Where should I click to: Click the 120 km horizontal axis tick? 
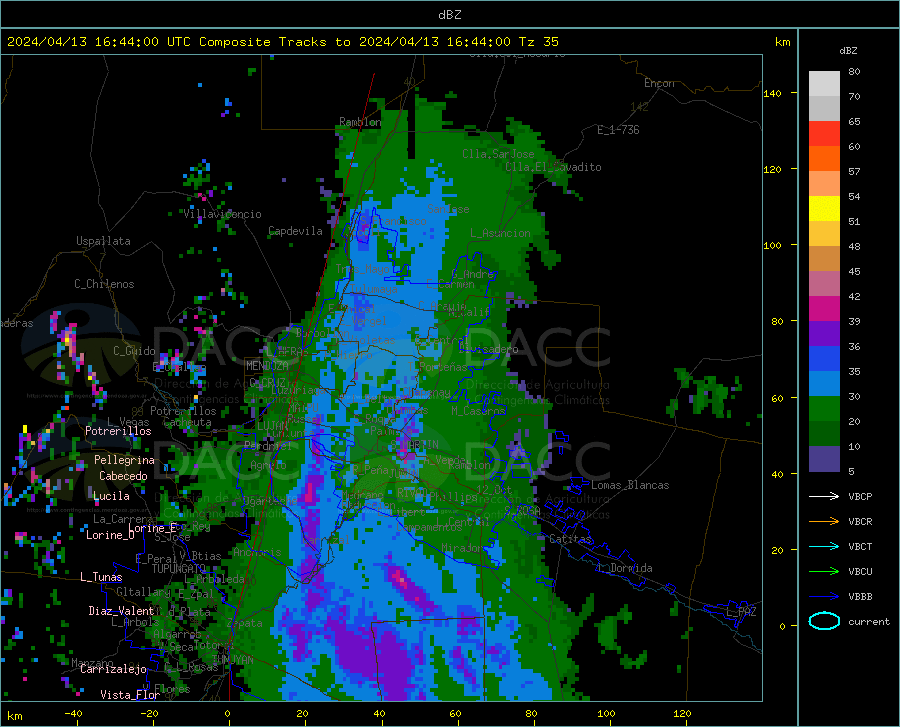pyautogui.click(x=682, y=713)
